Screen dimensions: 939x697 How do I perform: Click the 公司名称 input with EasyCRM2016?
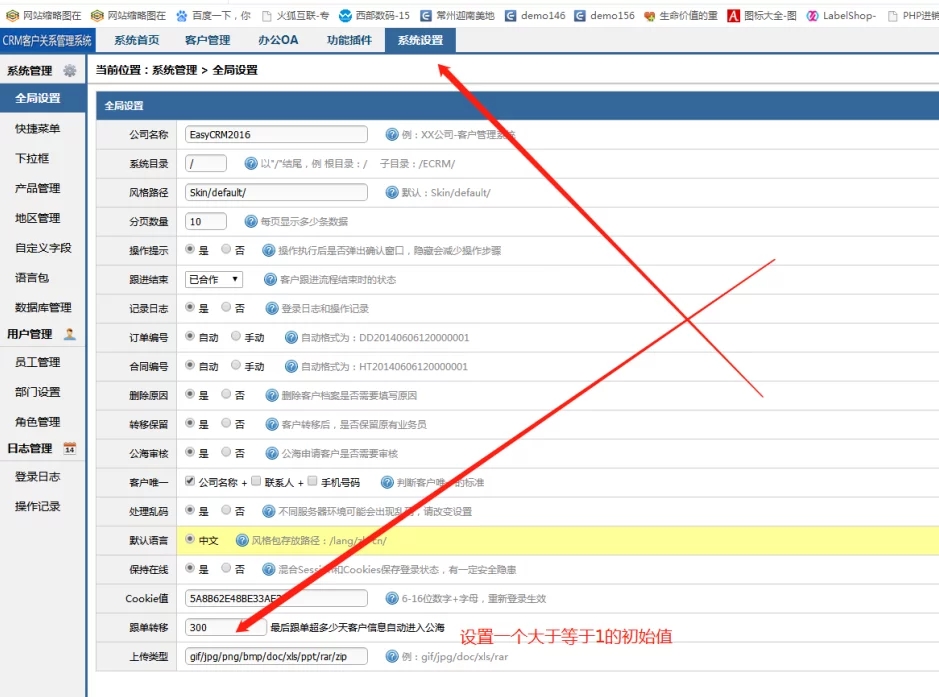click(276, 135)
